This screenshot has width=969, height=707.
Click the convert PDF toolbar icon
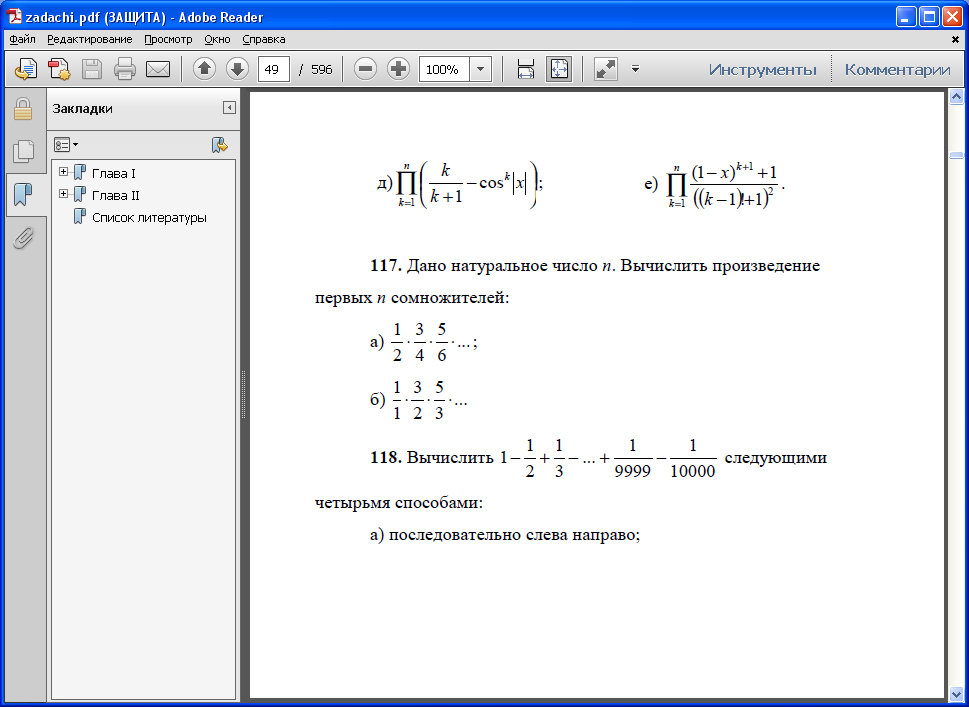(x=59, y=69)
